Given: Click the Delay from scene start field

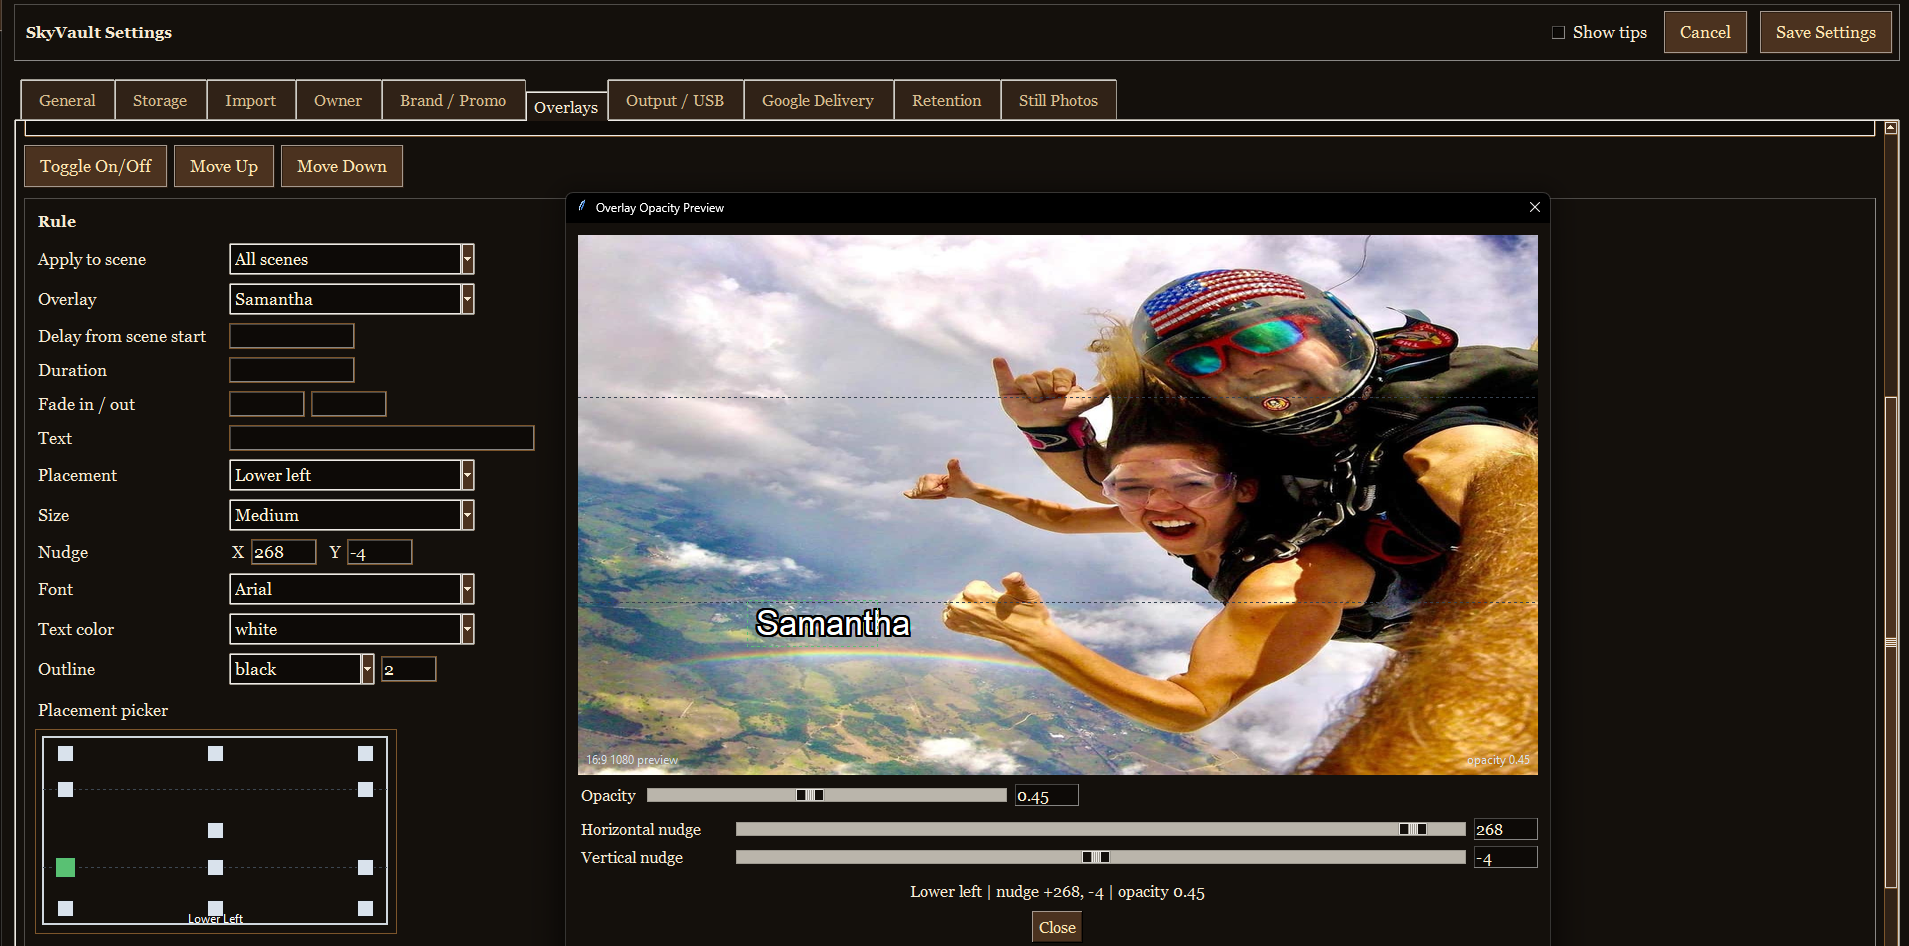Looking at the screenshot, I should pos(292,336).
